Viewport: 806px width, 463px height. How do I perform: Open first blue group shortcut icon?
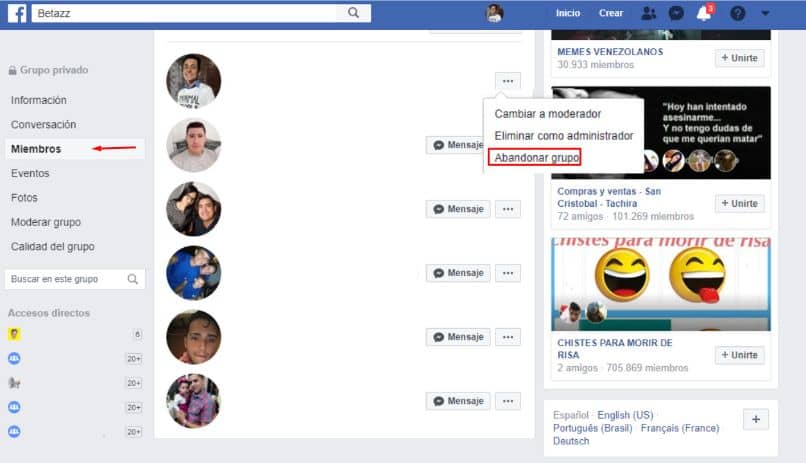[14, 359]
